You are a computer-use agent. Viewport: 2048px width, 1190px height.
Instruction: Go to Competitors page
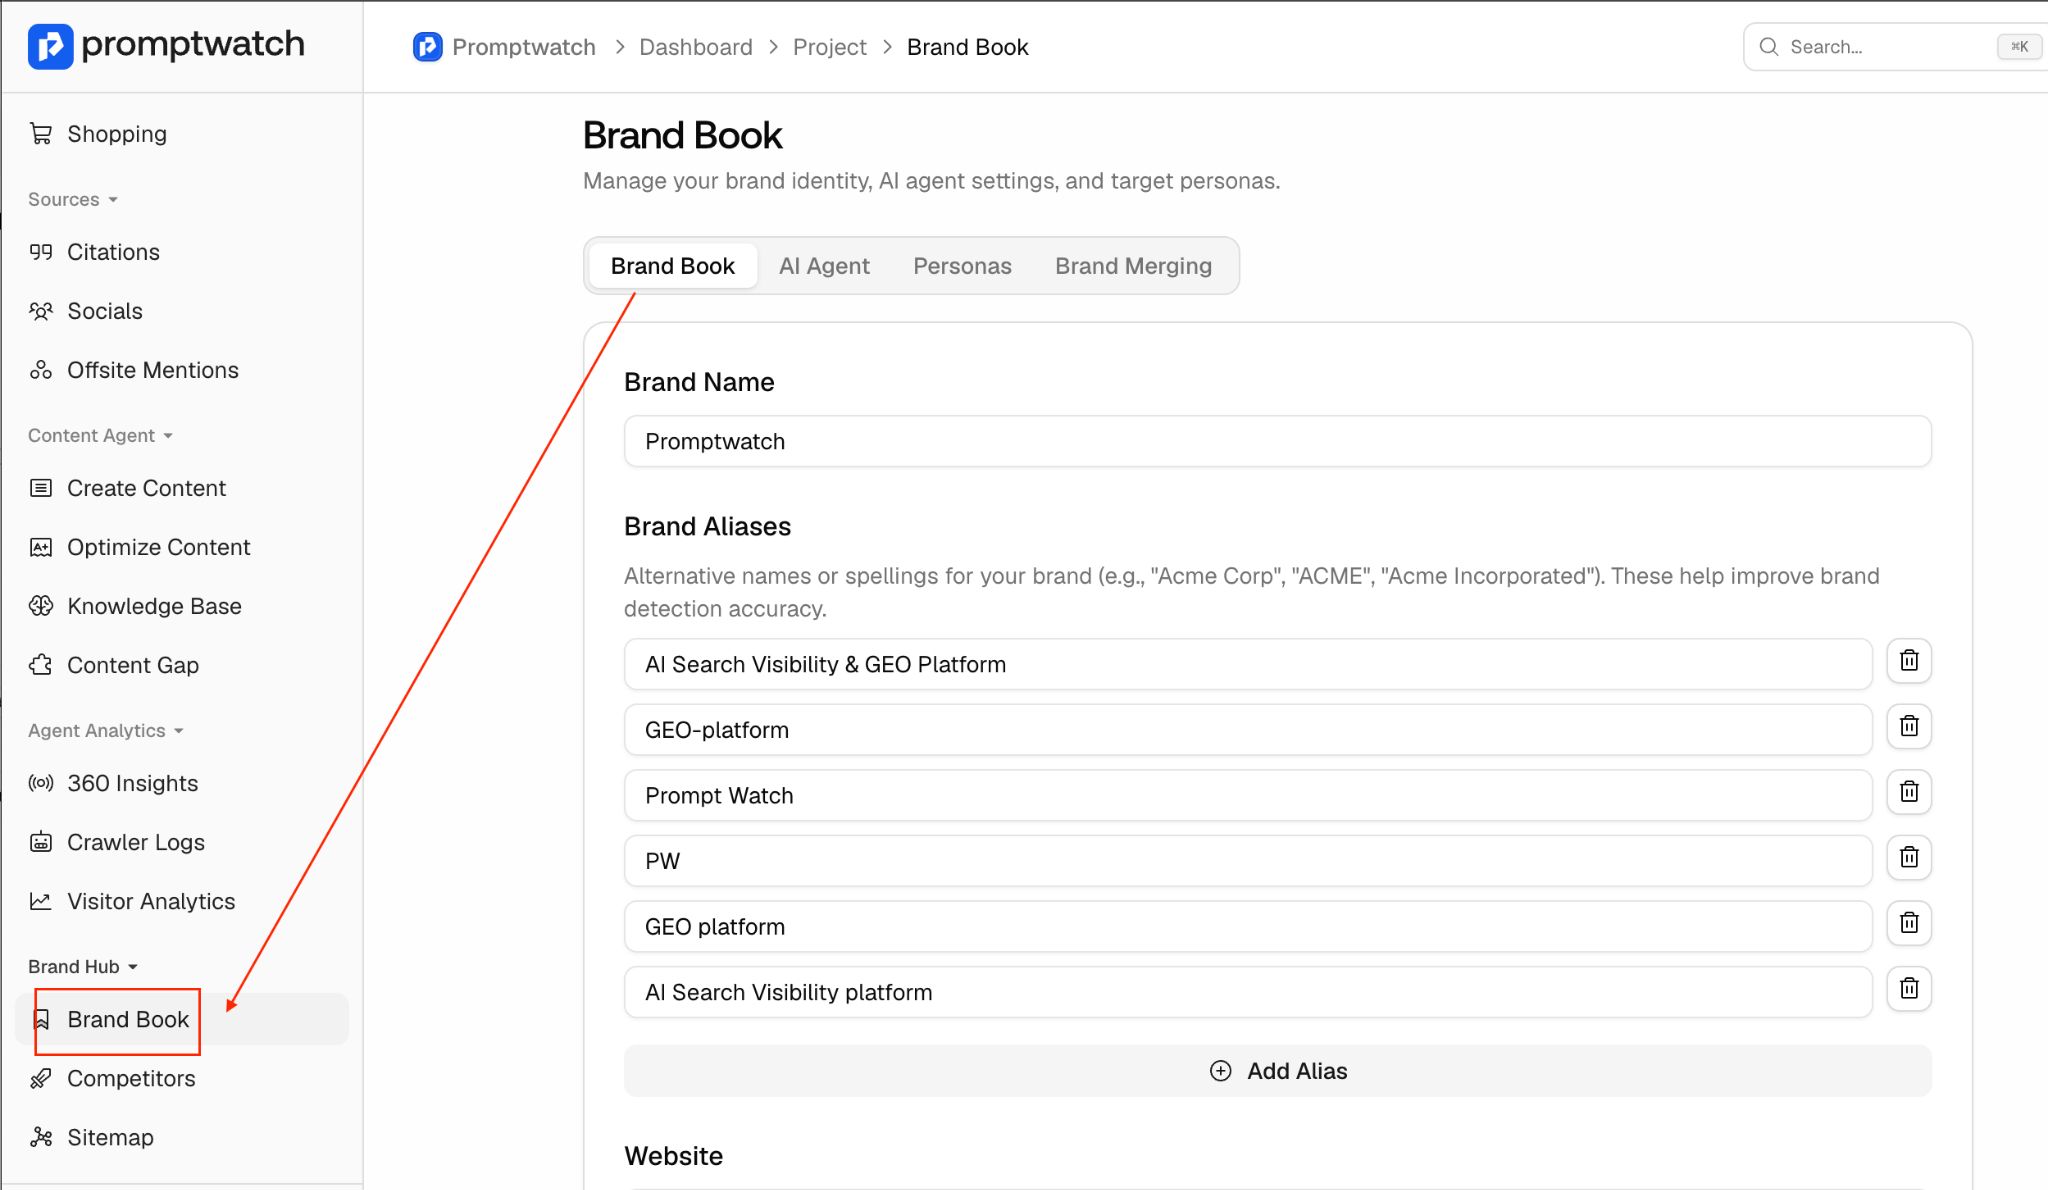182,1078
